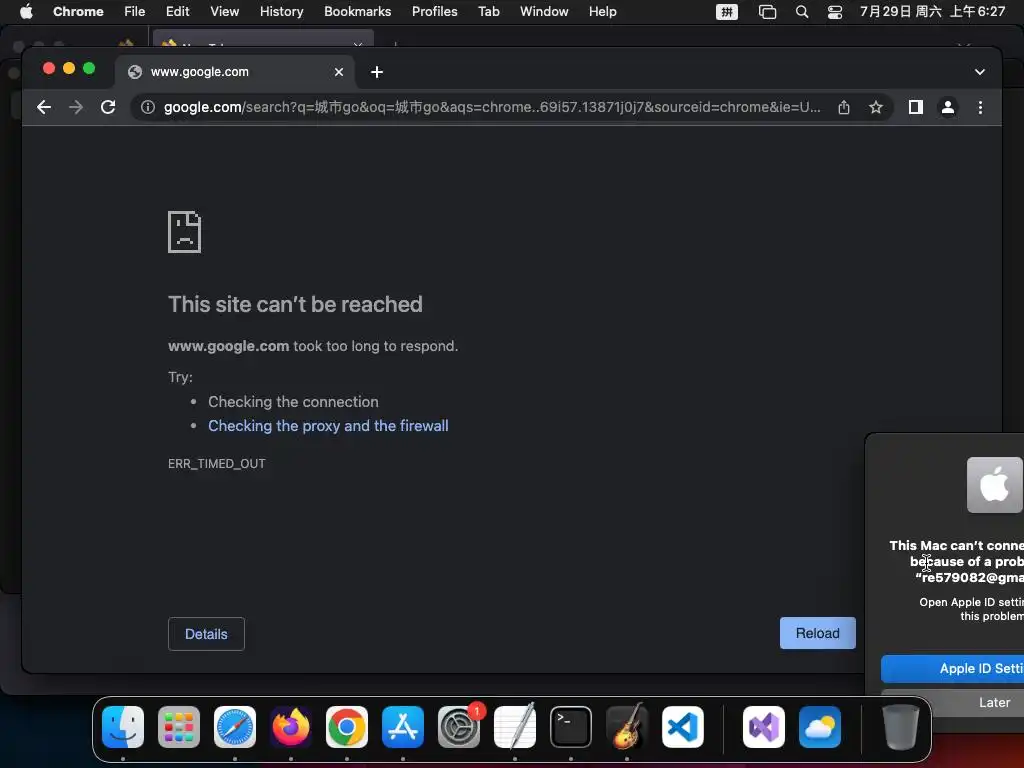
Task: Open Visual Studio from the Dock
Action: (x=764, y=727)
